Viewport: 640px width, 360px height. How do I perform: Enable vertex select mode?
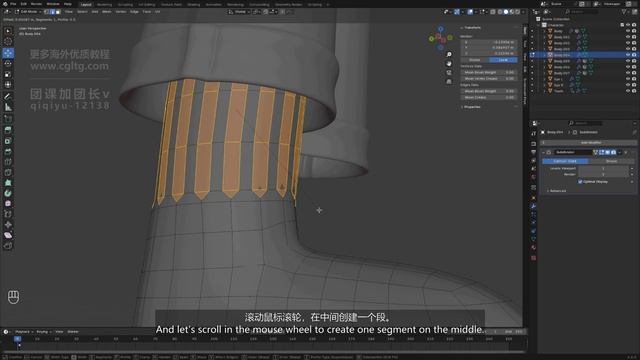coord(47,12)
